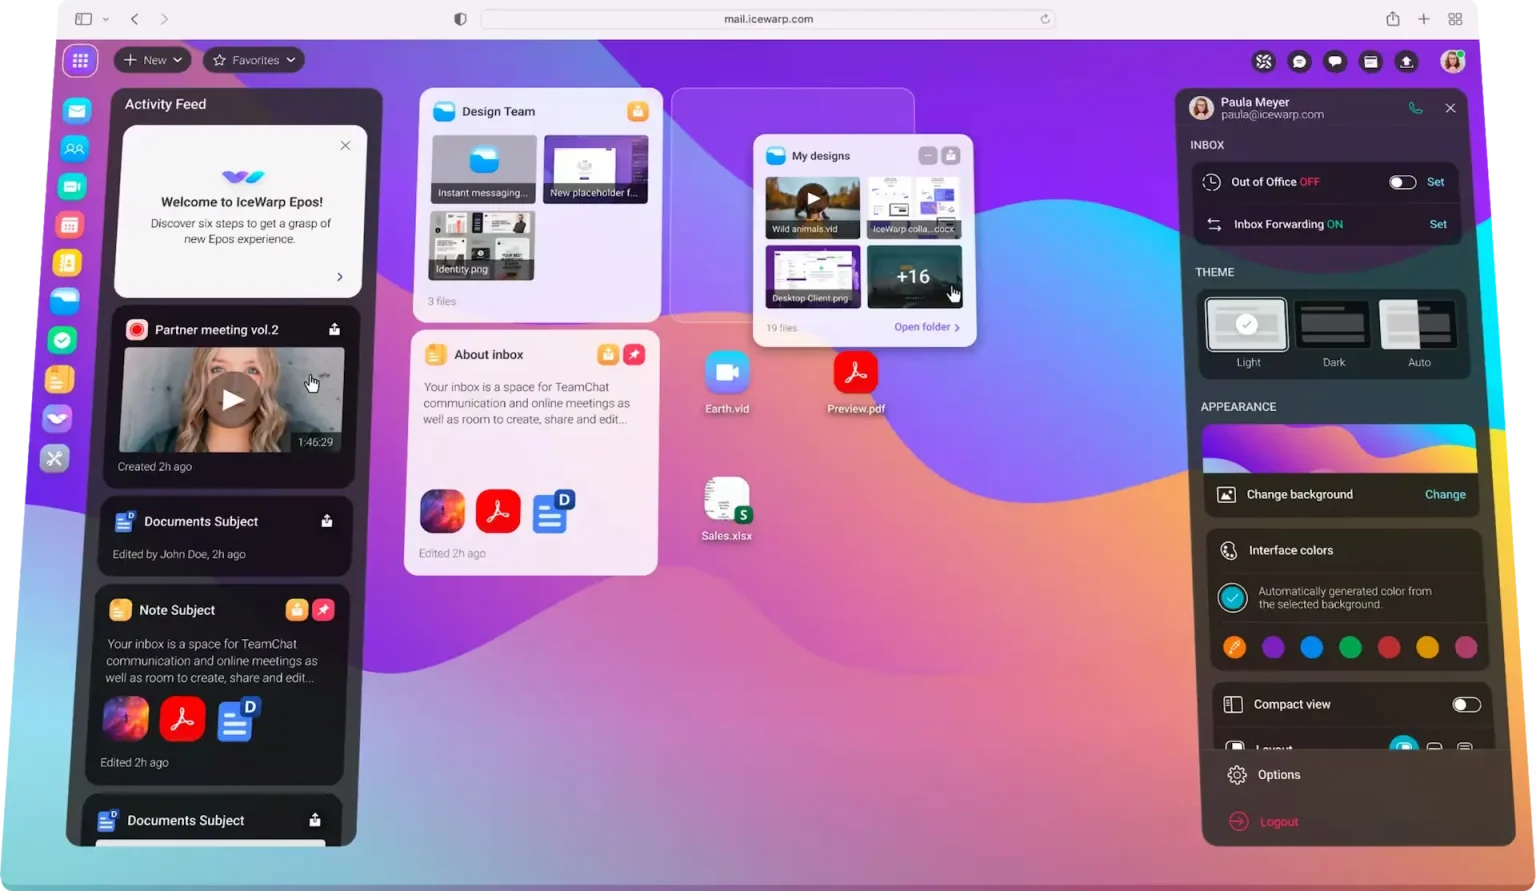The width and height of the screenshot is (1536, 891).
Task: Enable the Compact view toggle
Action: [1465, 705]
